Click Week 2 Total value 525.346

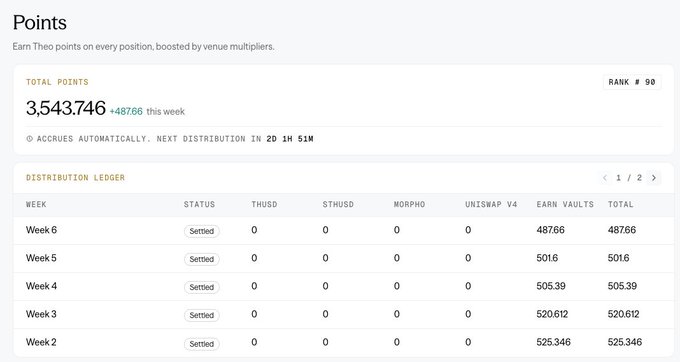click(625, 342)
